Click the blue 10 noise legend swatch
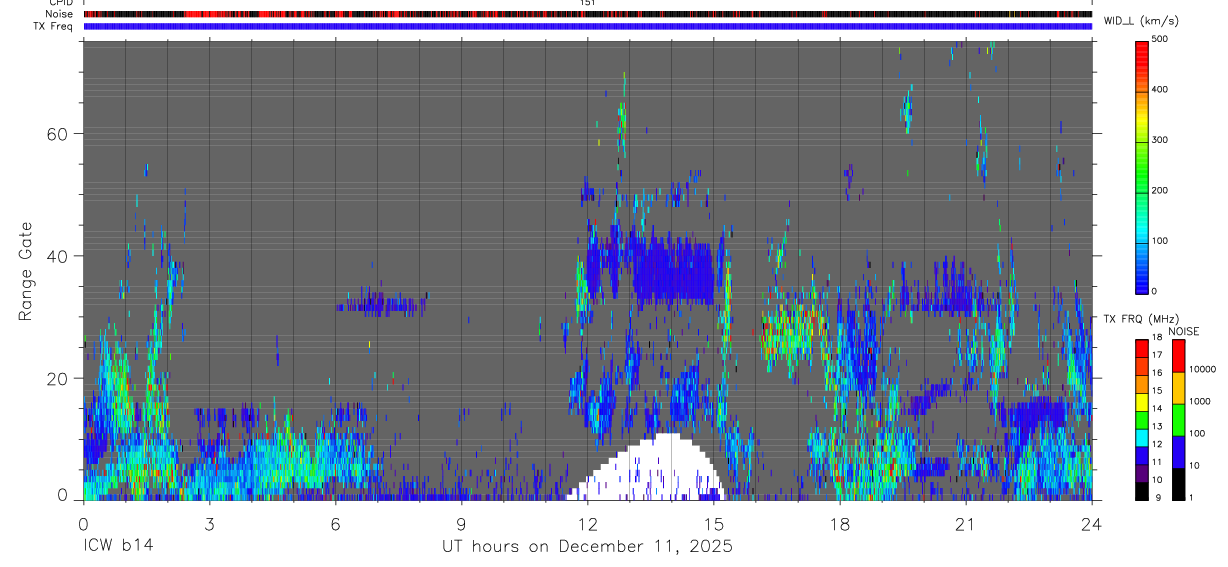The image size is (1228, 567). [x=1178, y=452]
